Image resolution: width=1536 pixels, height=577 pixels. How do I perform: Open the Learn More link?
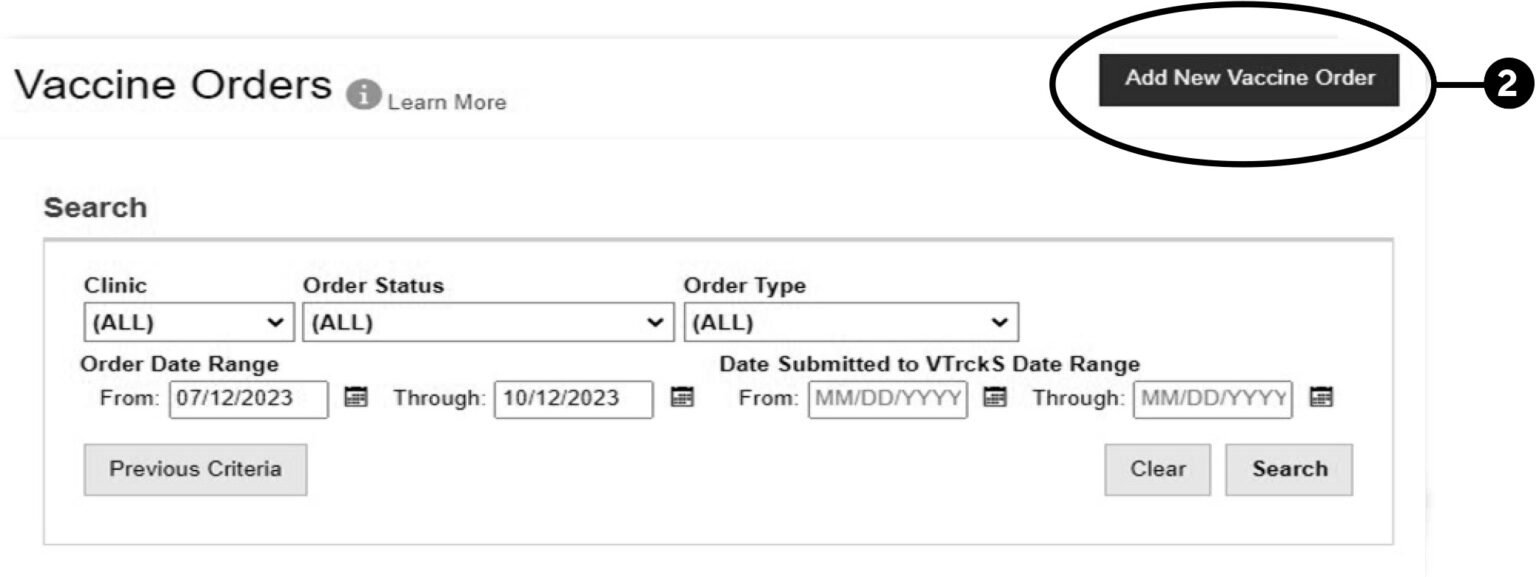446,102
